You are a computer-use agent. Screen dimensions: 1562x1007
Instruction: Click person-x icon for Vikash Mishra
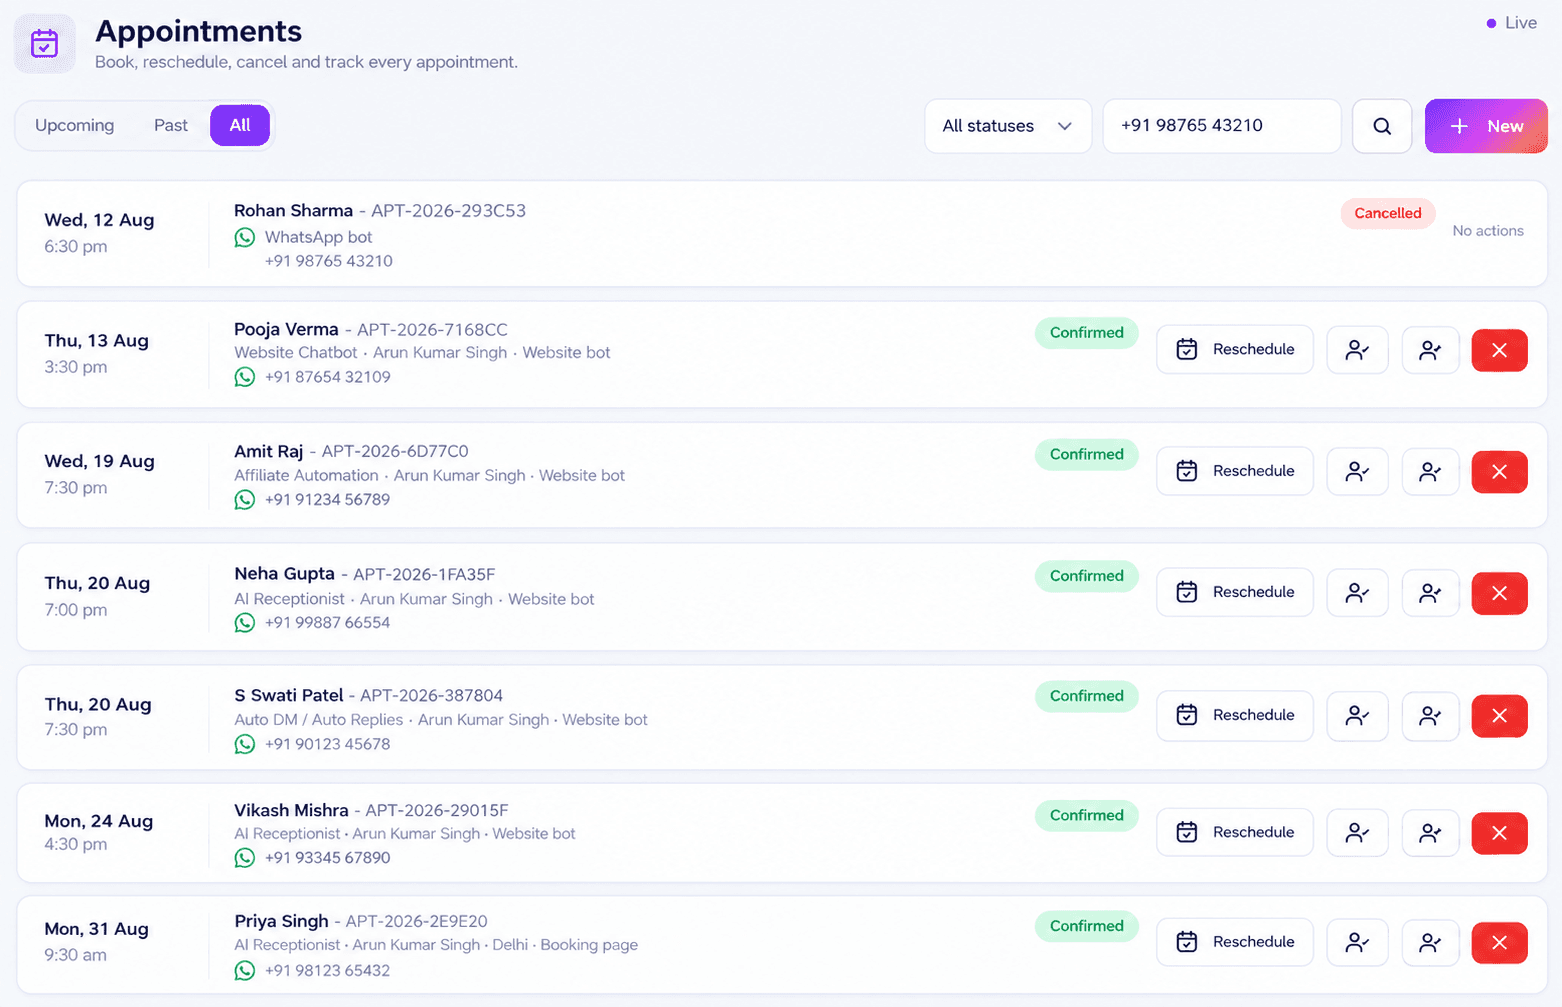pyautogui.click(x=1430, y=832)
